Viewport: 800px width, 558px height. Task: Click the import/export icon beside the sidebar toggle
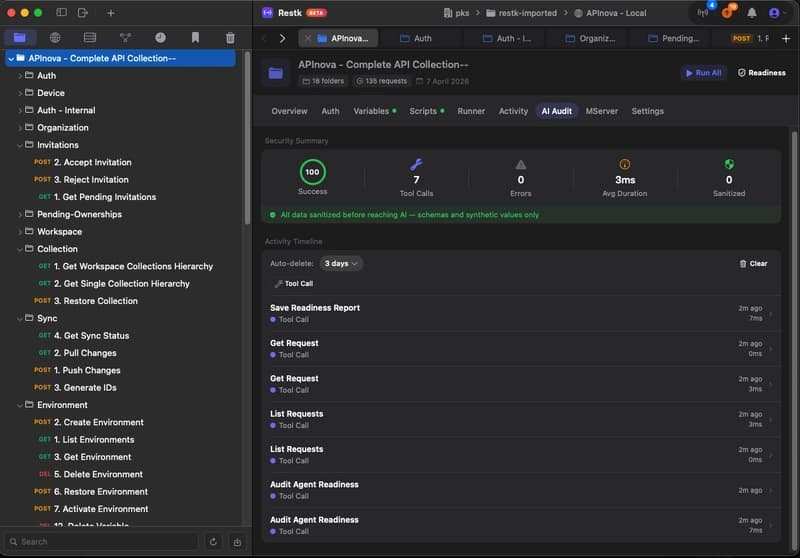point(83,12)
